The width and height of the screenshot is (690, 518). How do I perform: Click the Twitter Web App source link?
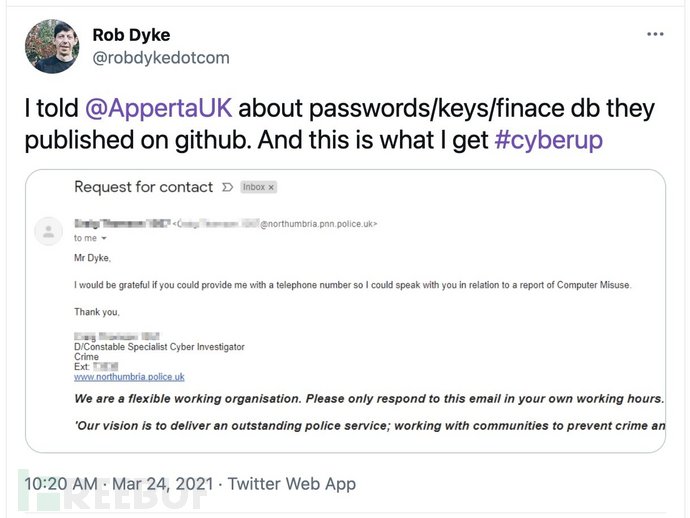(x=292, y=484)
